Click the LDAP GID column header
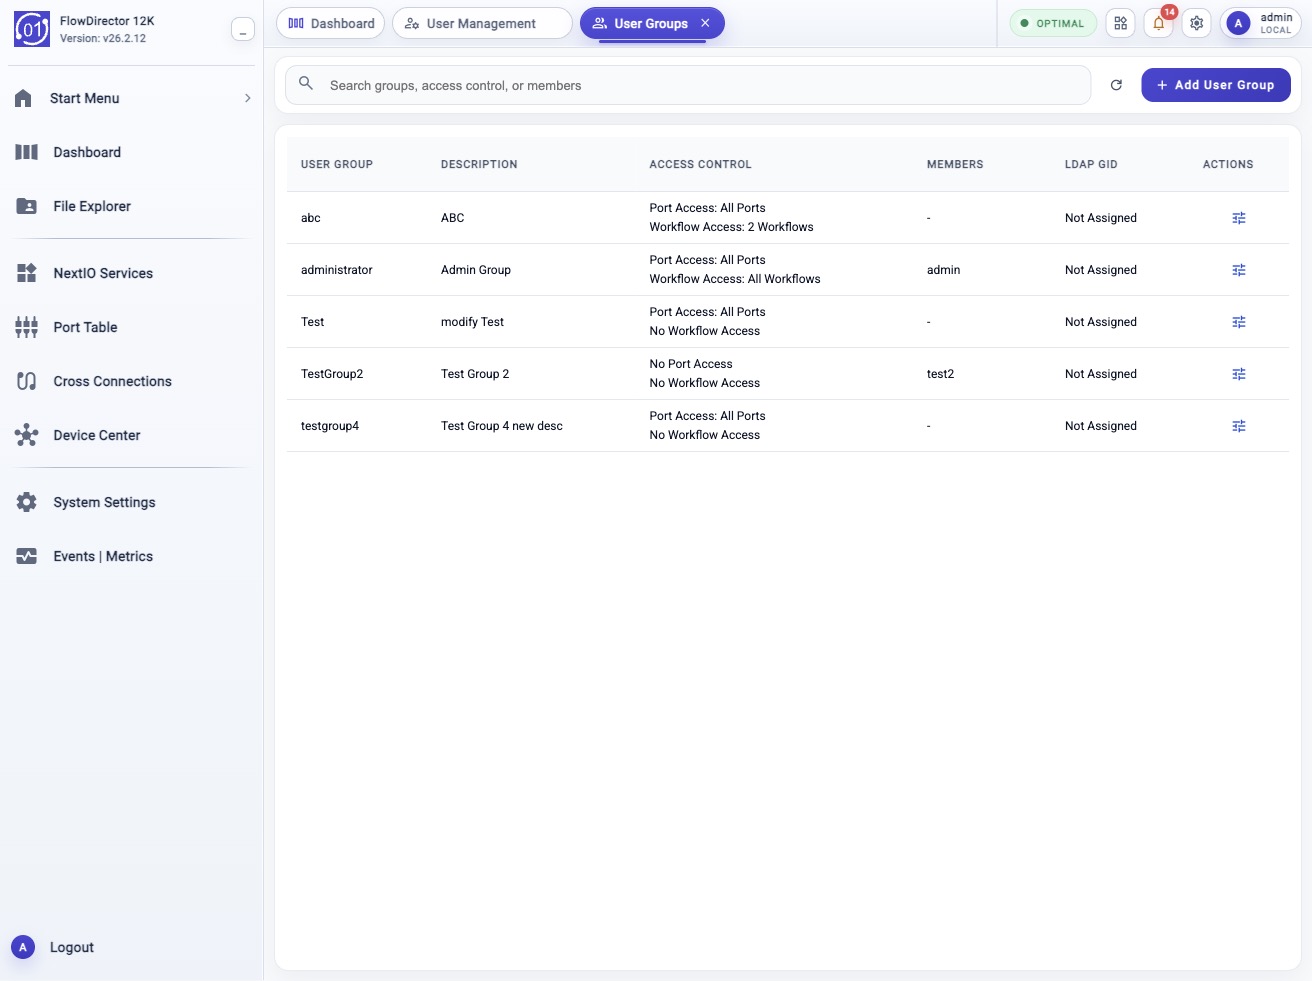 point(1091,164)
